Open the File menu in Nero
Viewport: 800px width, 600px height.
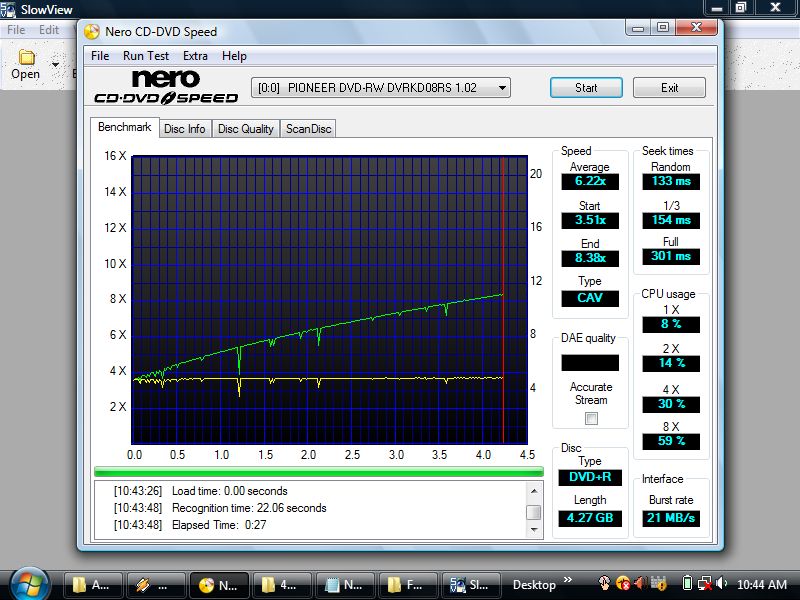pos(100,56)
